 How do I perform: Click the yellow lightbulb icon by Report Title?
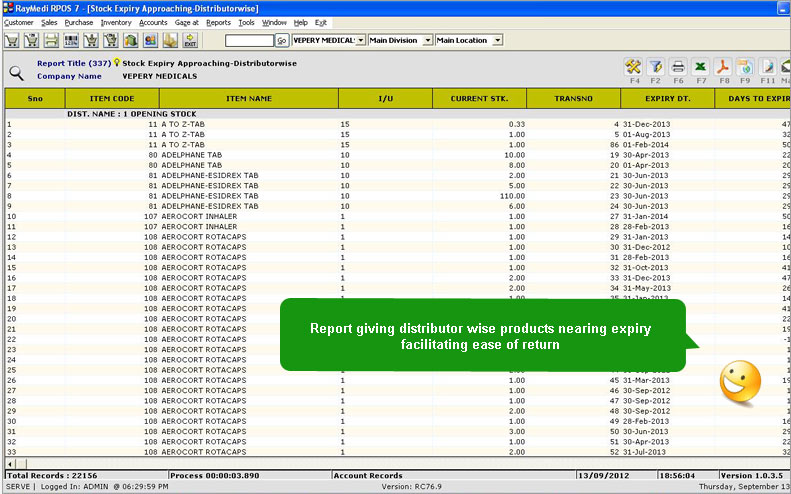point(117,63)
